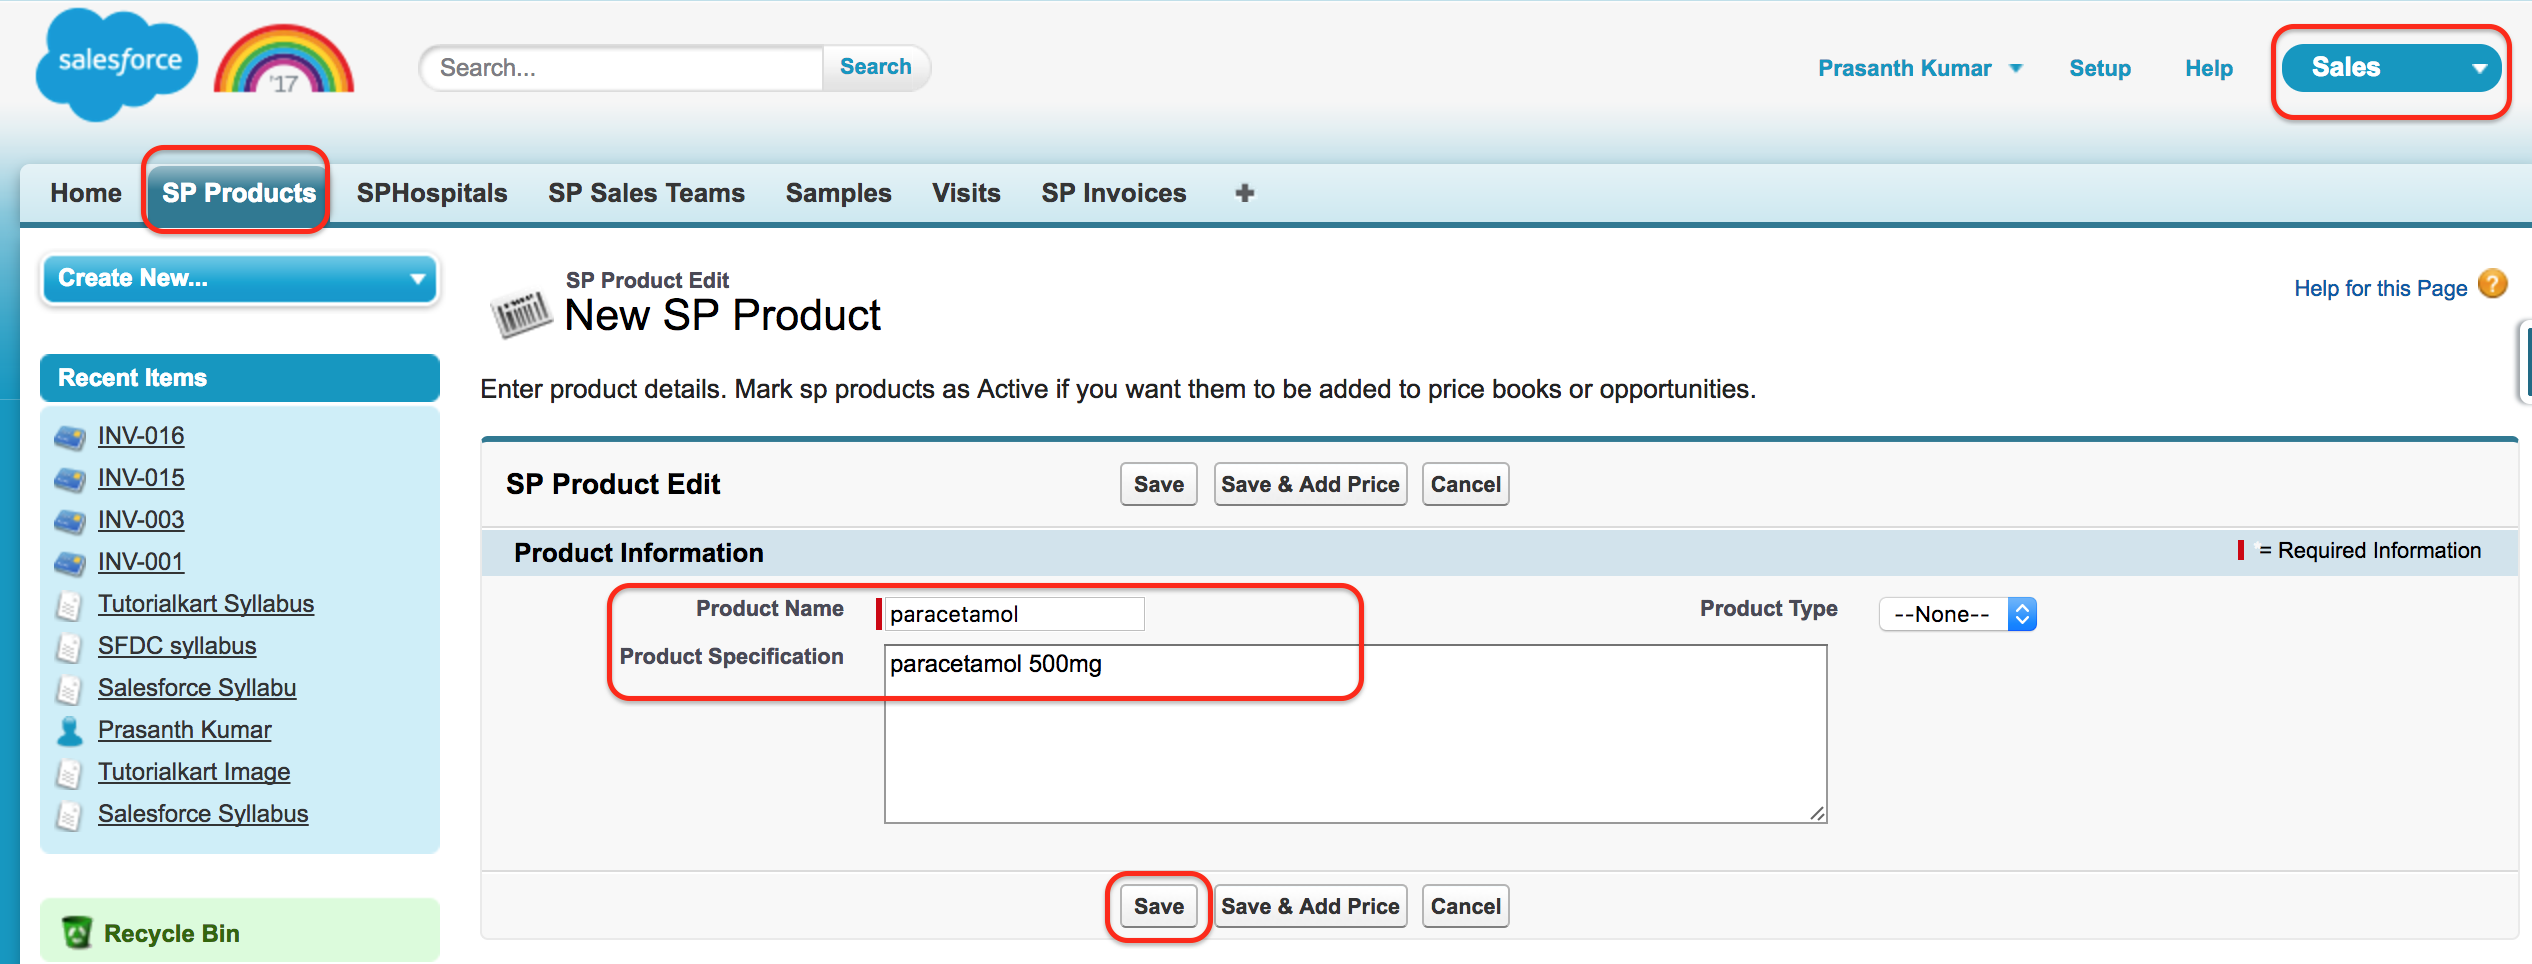Image resolution: width=2532 pixels, height=964 pixels.
Task: Click the Prasanth Kumar header name
Action: [1904, 68]
